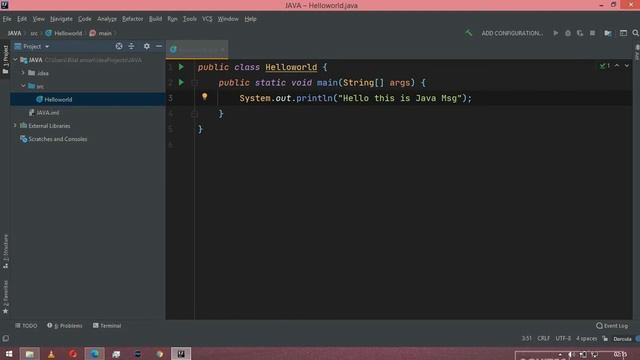Open the Problems tool window

tap(64, 326)
